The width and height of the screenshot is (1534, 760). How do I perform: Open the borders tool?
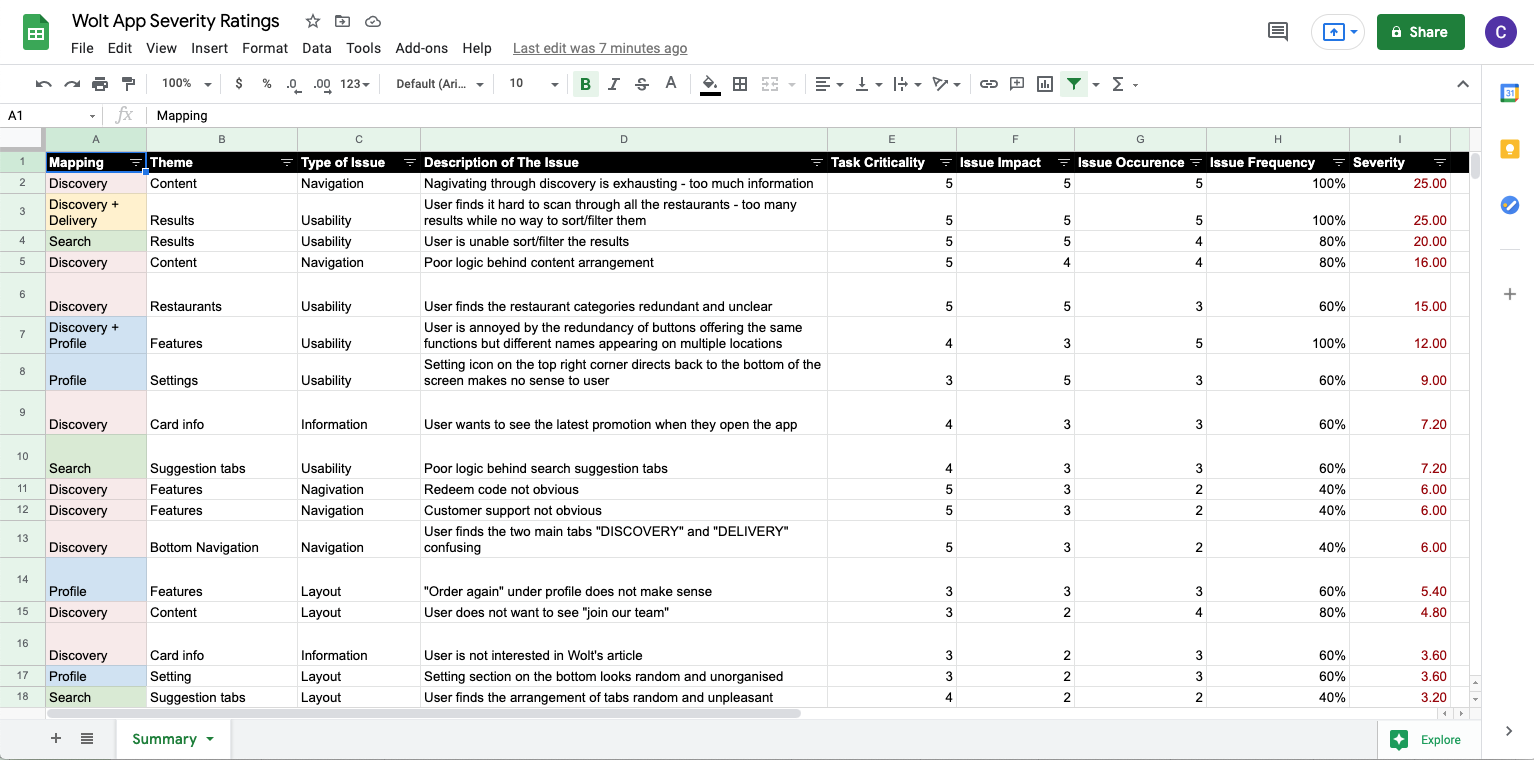pyautogui.click(x=740, y=84)
